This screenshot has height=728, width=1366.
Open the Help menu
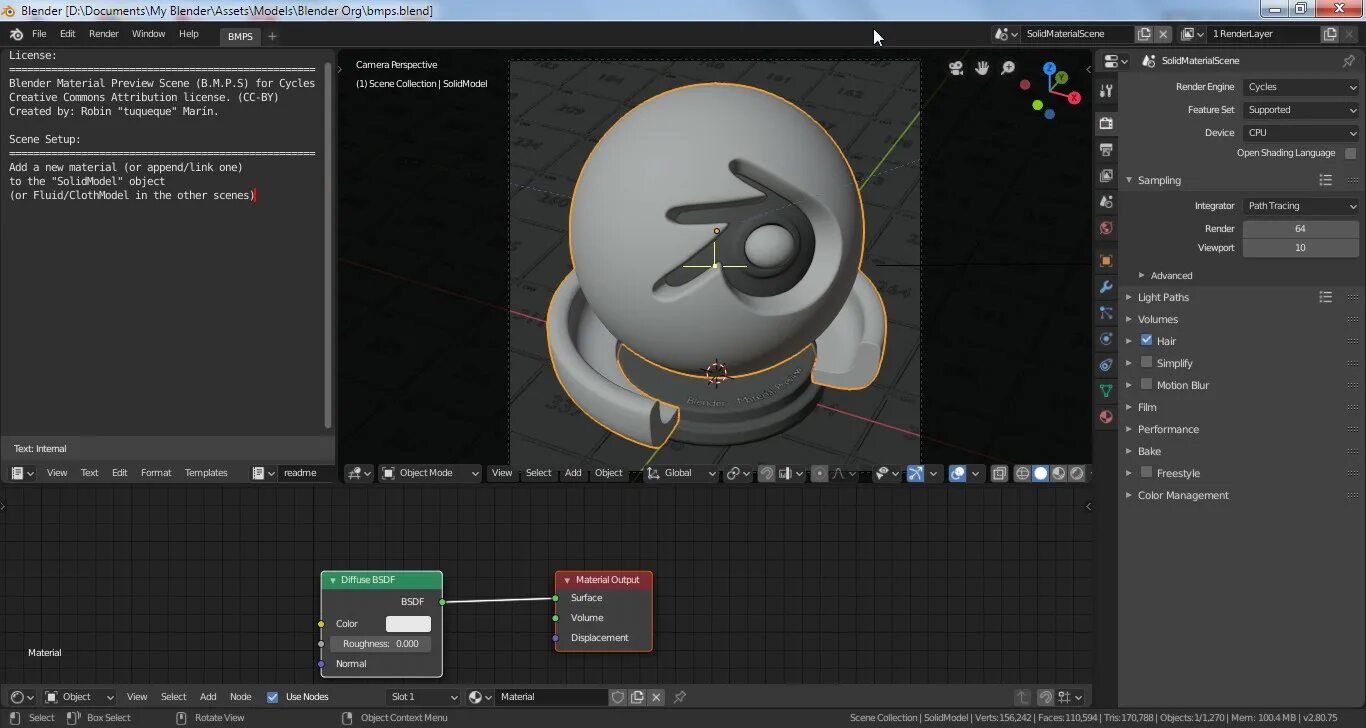tap(189, 34)
